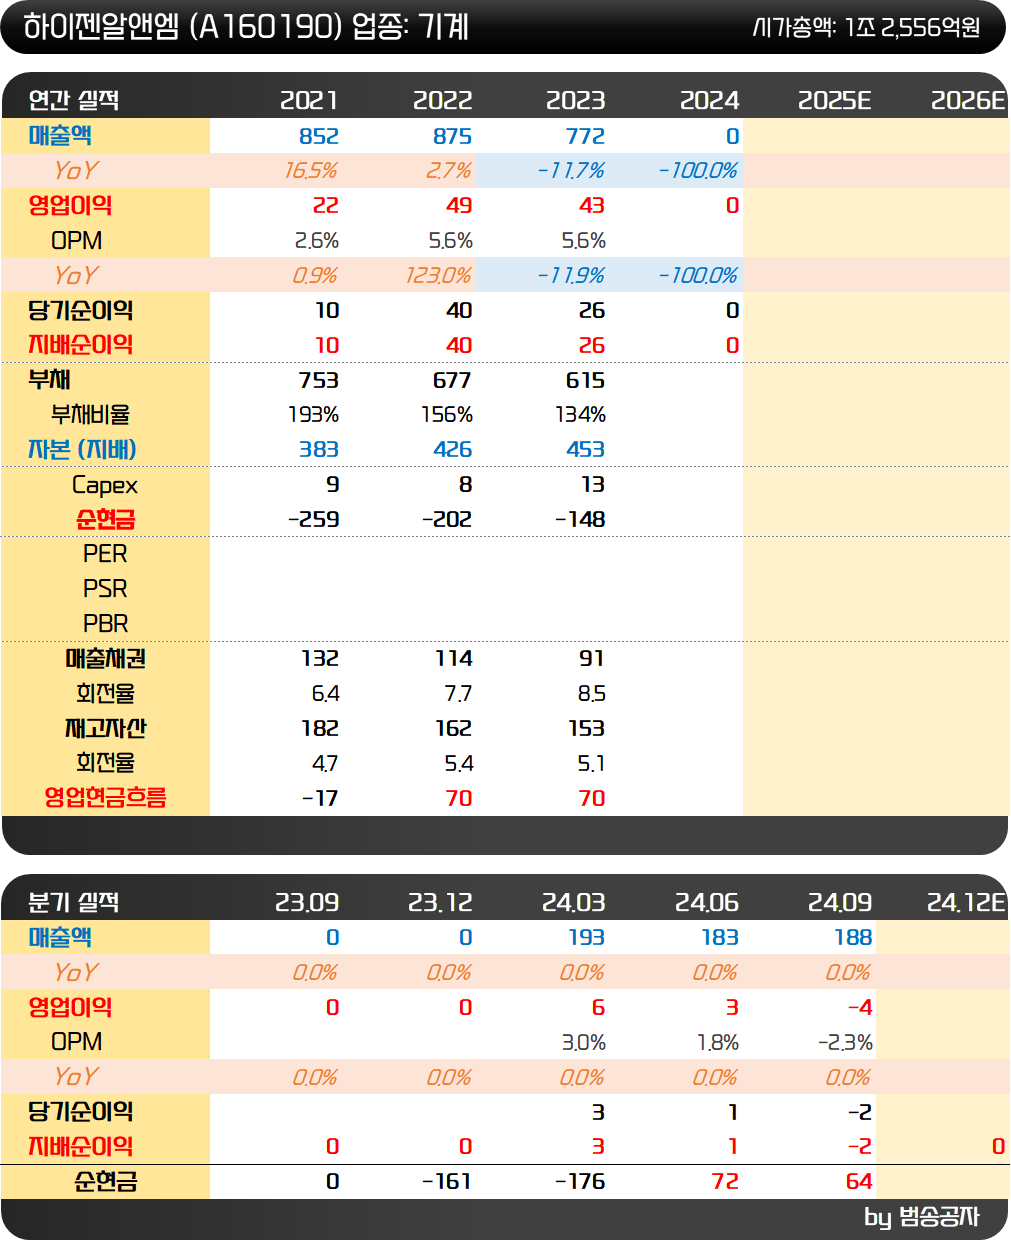Image resolution: width=1011 pixels, height=1240 pixels.
Task: Click annual 매출액 value 772
Action: [585, 136]
